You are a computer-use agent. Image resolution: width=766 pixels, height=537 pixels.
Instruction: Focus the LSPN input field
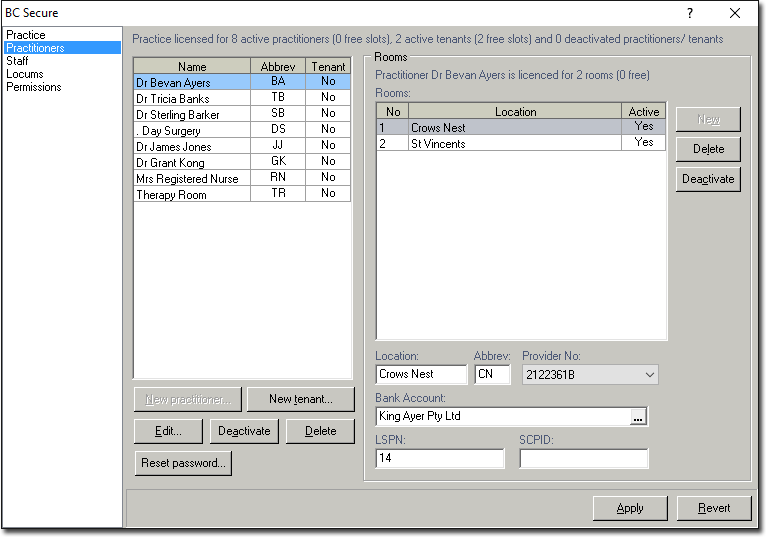(x=440, y=459)
